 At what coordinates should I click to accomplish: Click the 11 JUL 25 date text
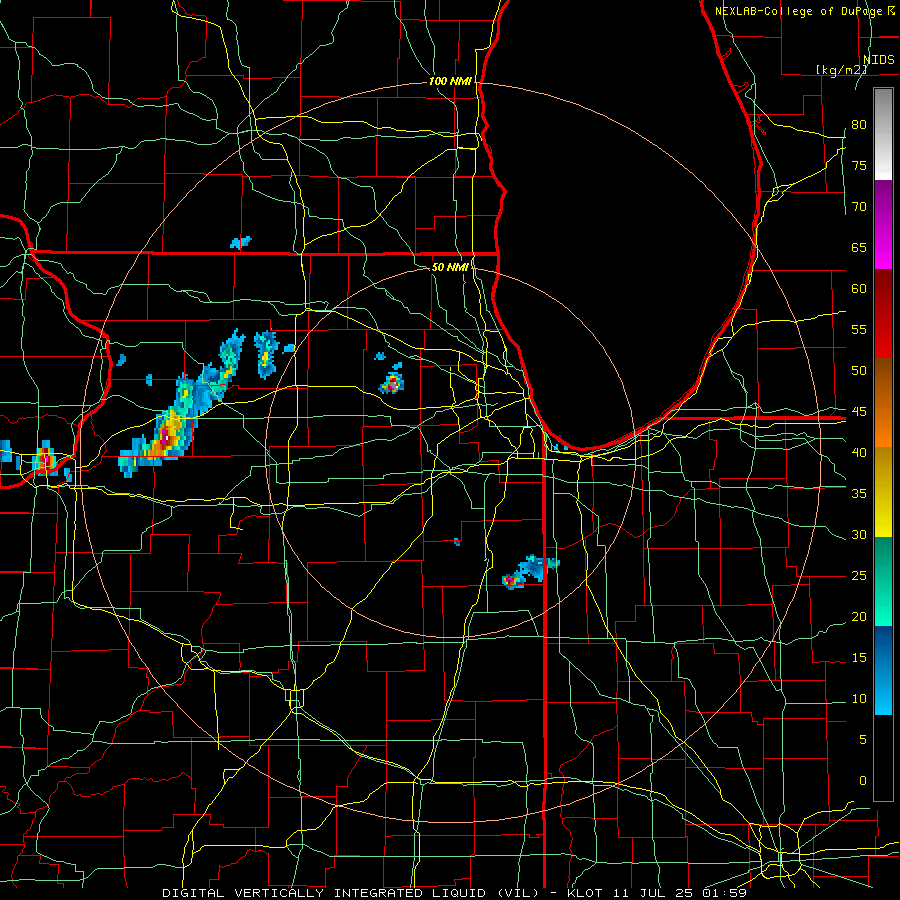point(653,893)
